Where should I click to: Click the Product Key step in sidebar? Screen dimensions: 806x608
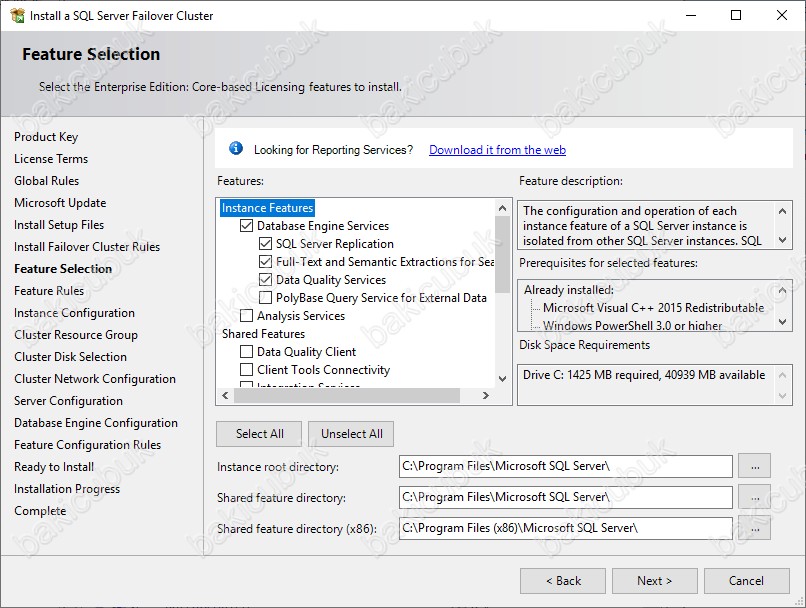pos(46,137)
